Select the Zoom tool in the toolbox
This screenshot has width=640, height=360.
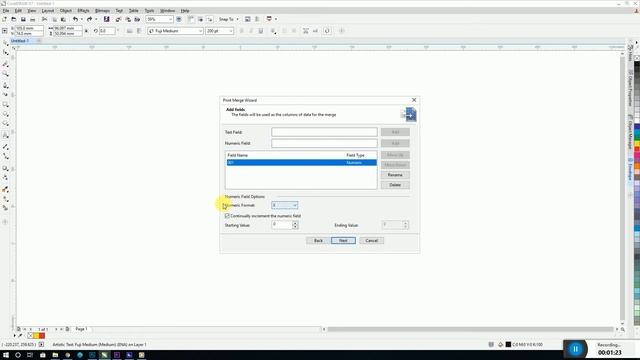[6, 74]
